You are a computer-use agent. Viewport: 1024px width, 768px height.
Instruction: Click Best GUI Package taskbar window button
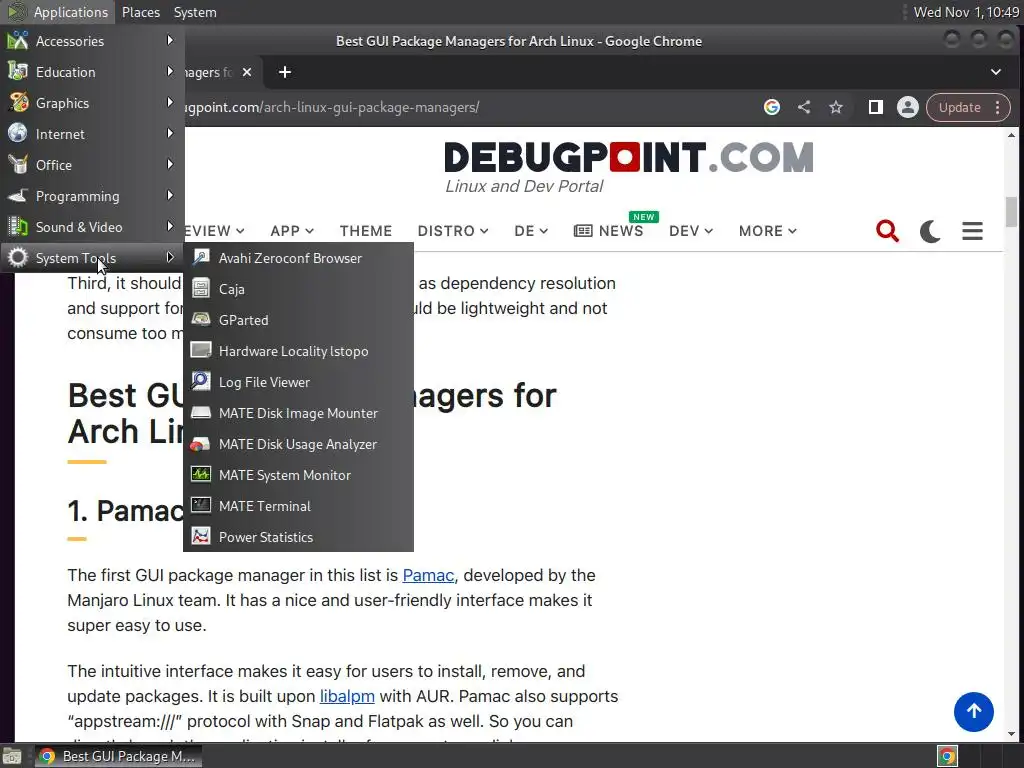click(x=118, y=756)
